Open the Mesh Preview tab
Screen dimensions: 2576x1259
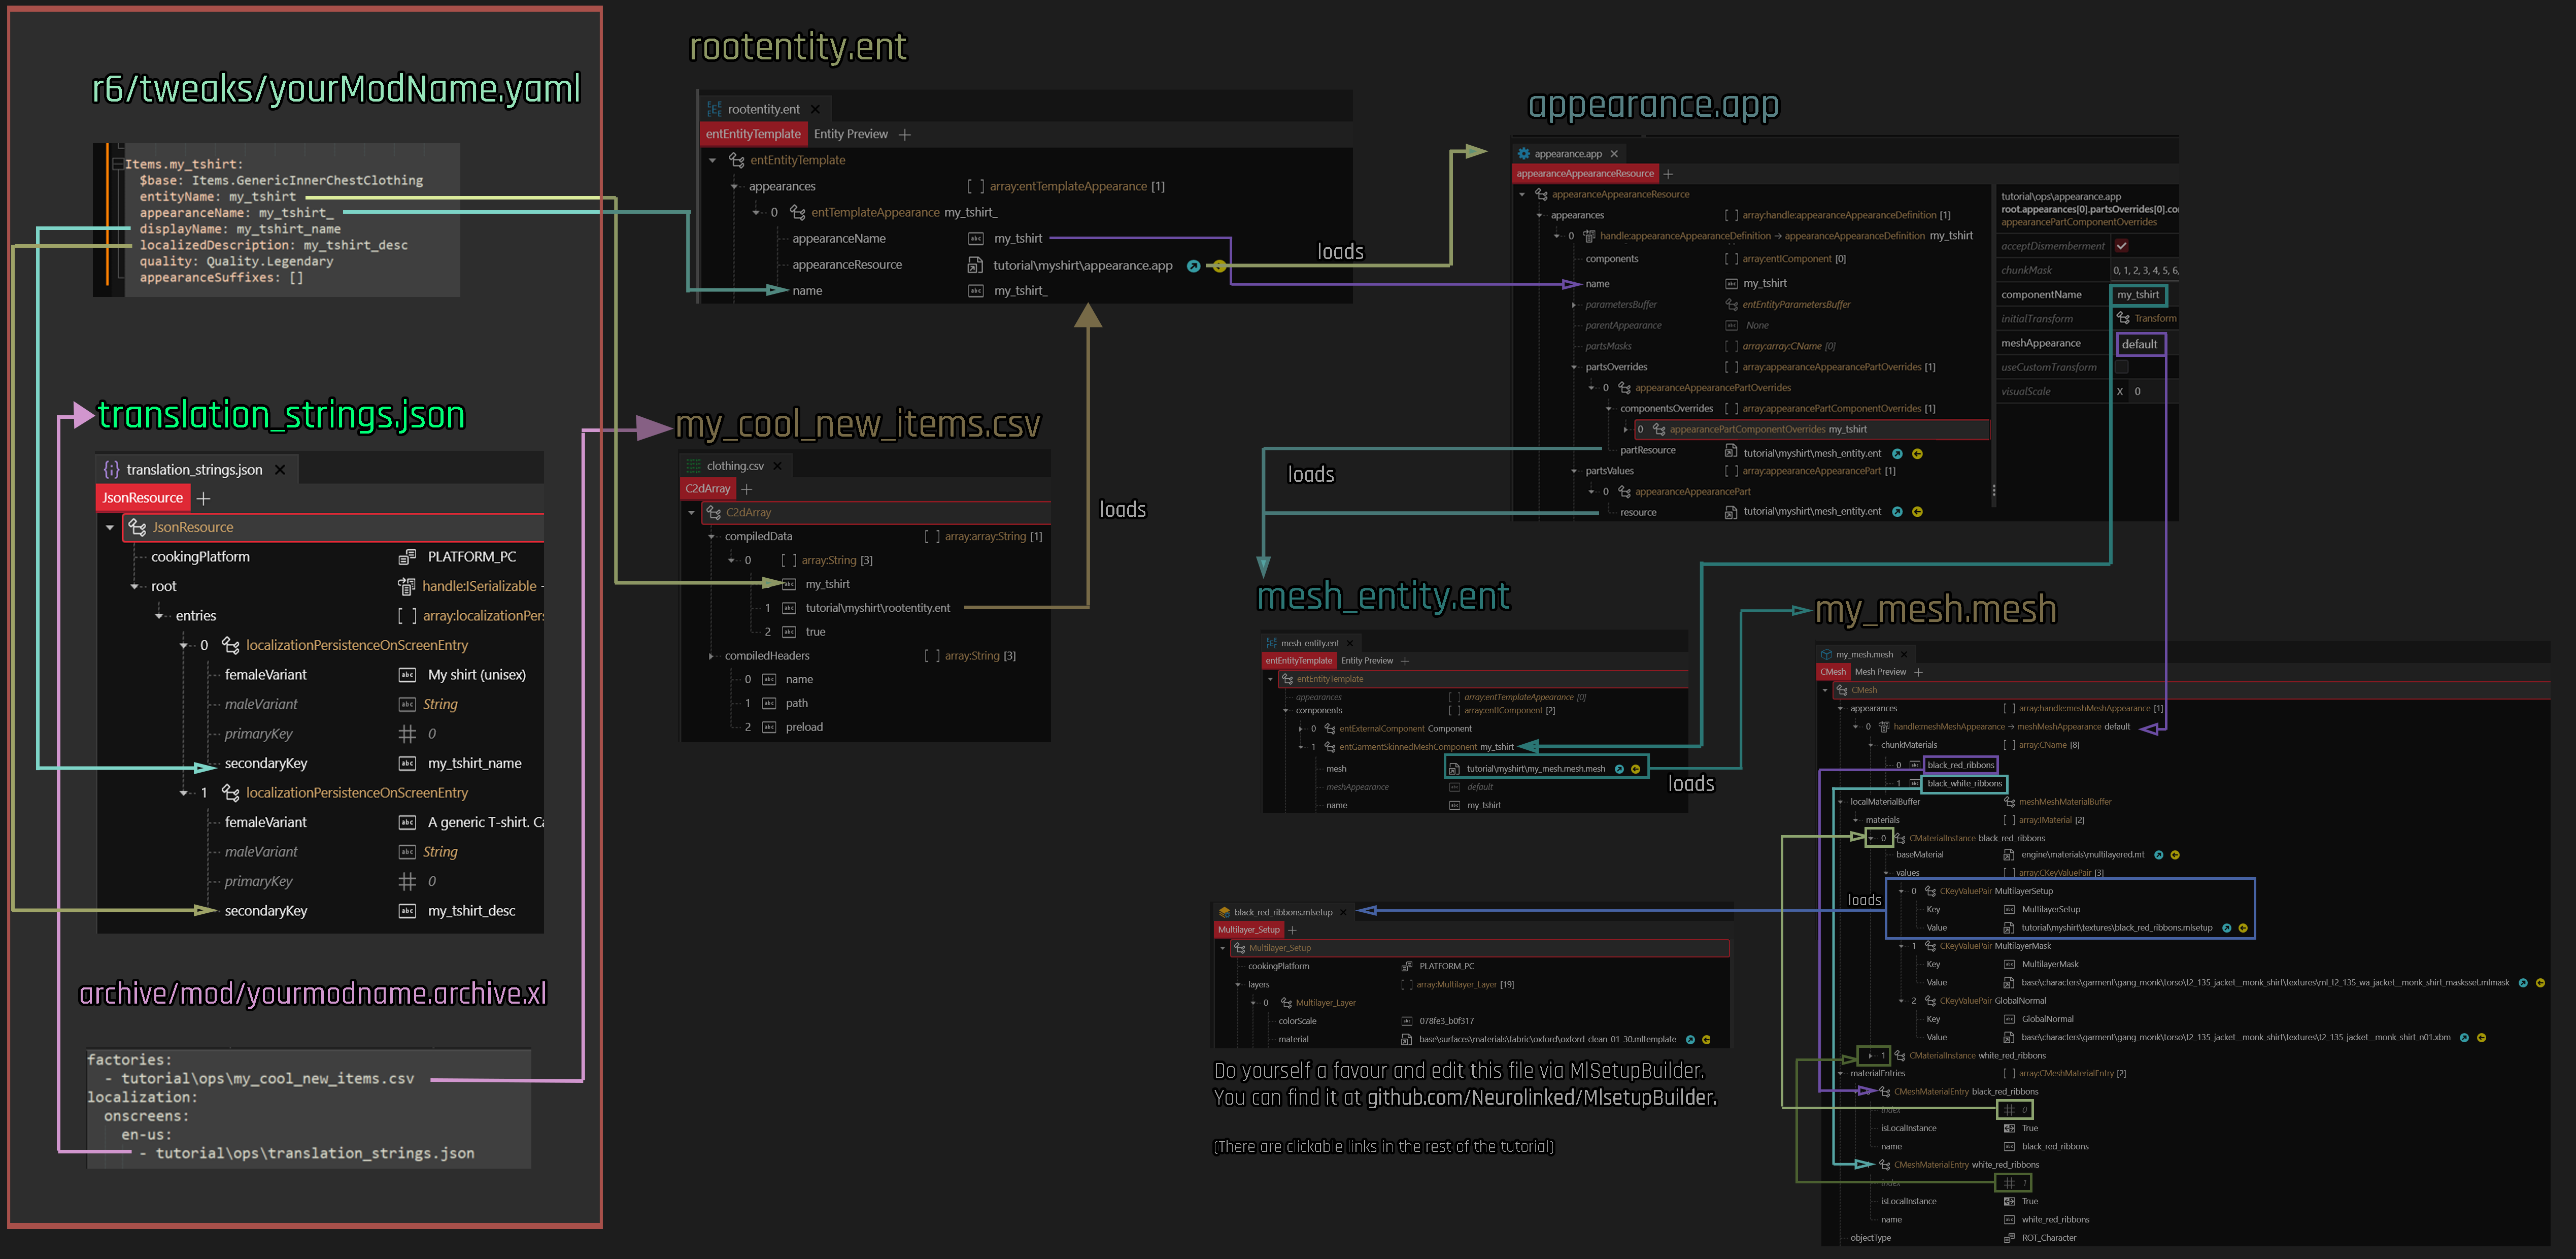coord(1880,672)
